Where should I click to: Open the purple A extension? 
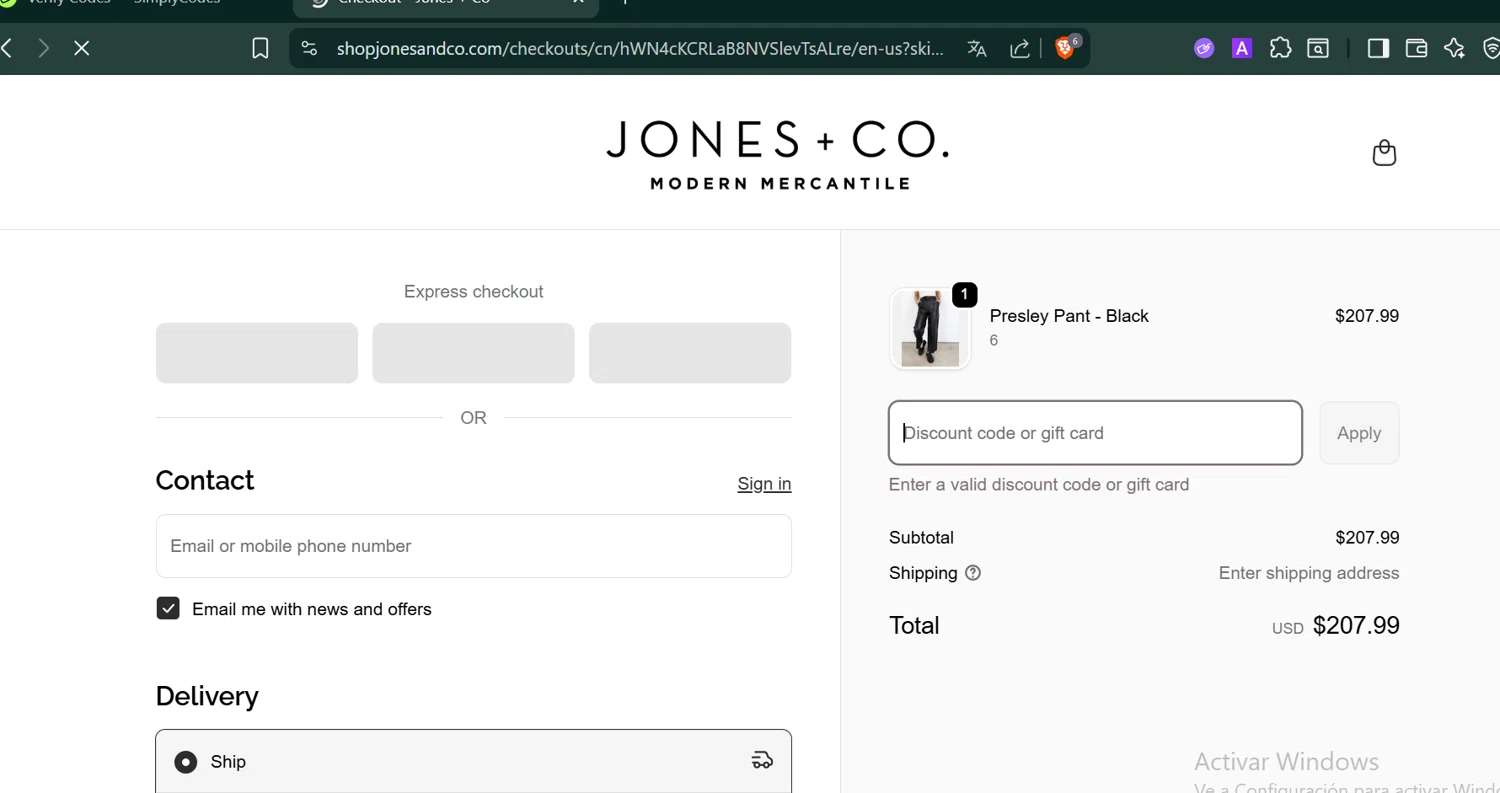1242,48
